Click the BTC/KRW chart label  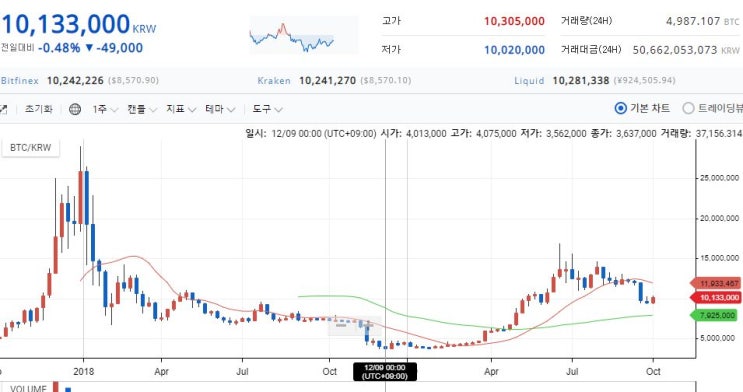tap(30, 147)
